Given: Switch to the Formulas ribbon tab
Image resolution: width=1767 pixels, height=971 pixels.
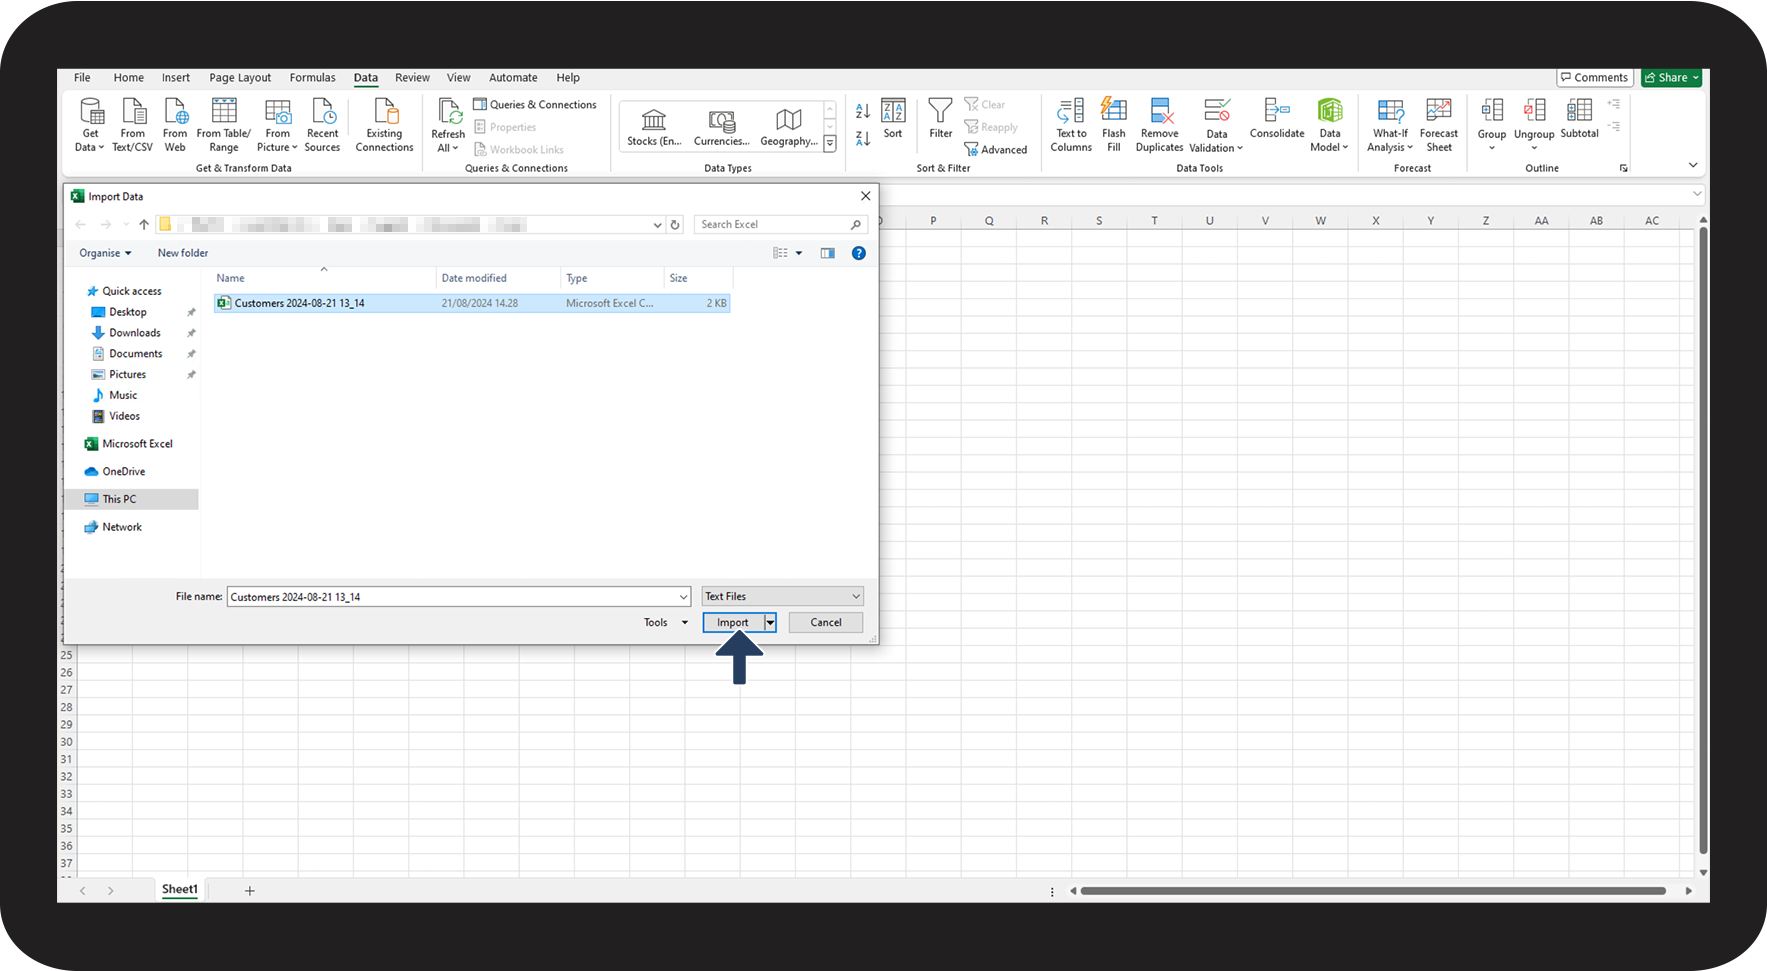Looking at the screenshot, I should 312,77.
